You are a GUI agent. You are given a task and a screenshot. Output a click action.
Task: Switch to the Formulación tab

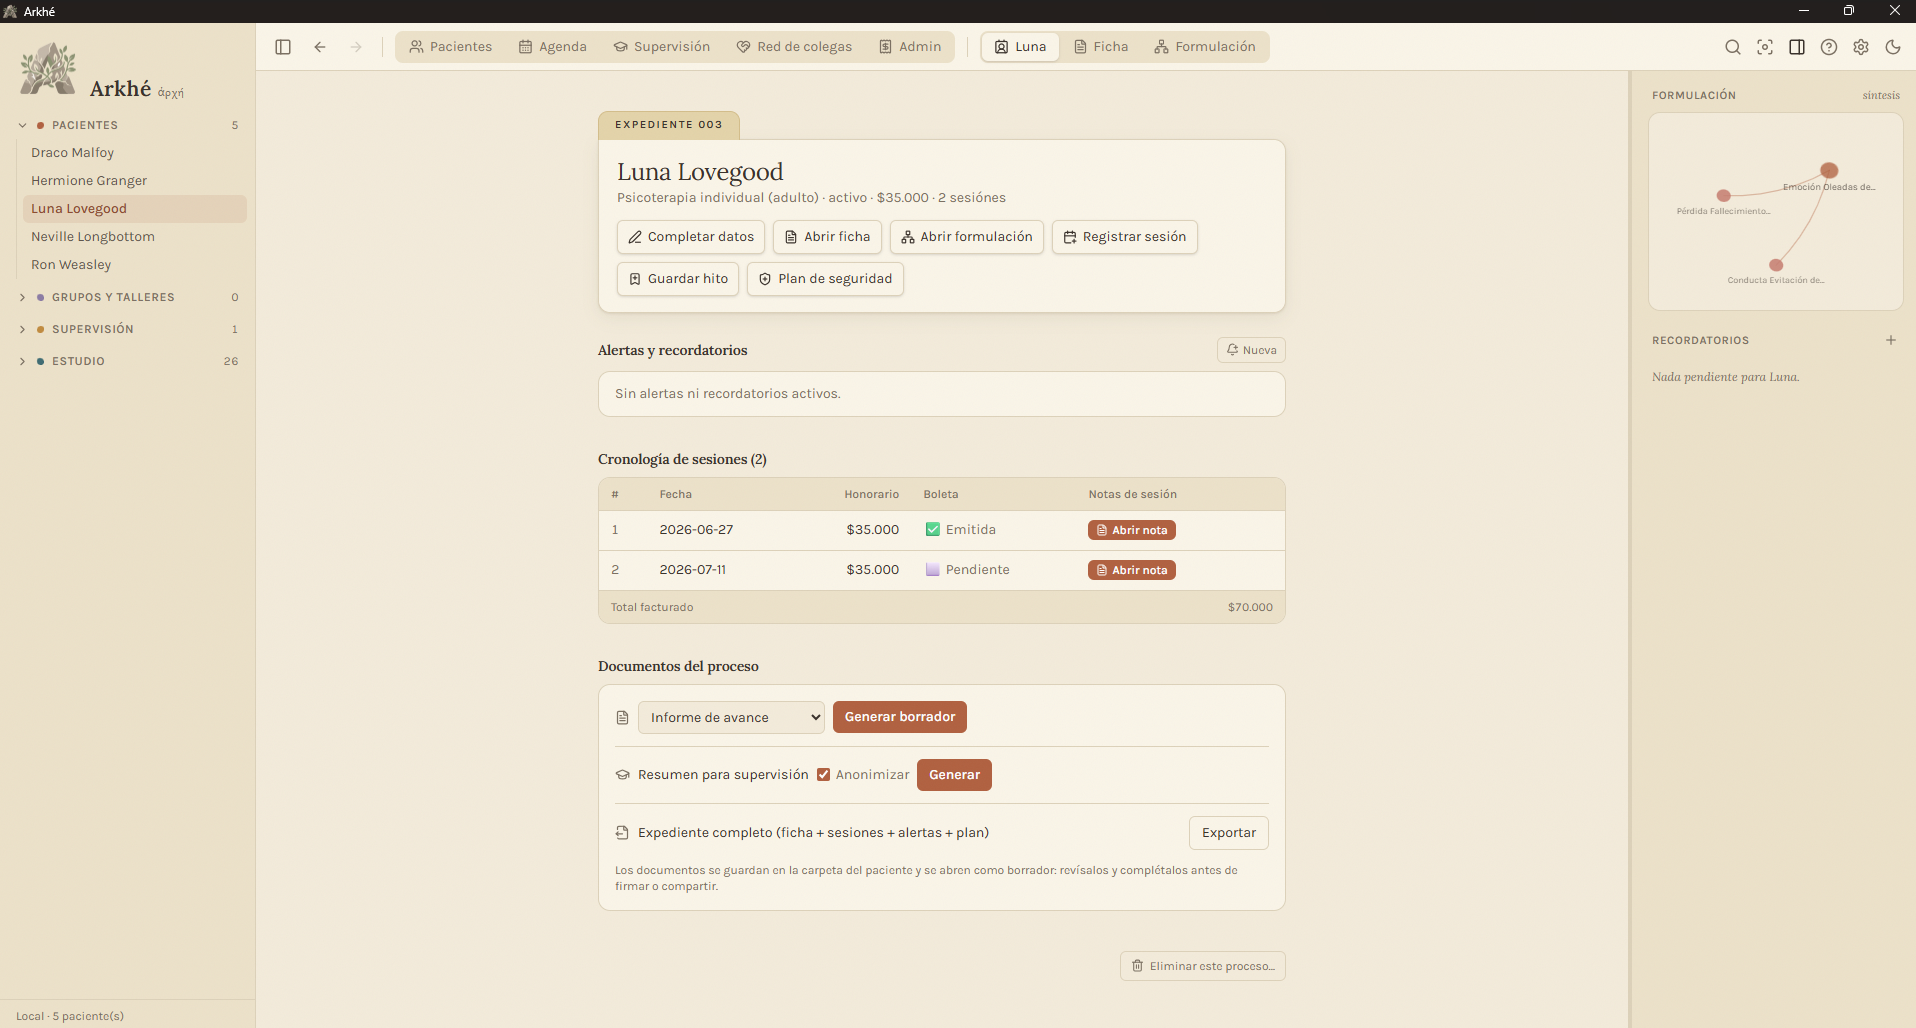(x=1205, y=47)
